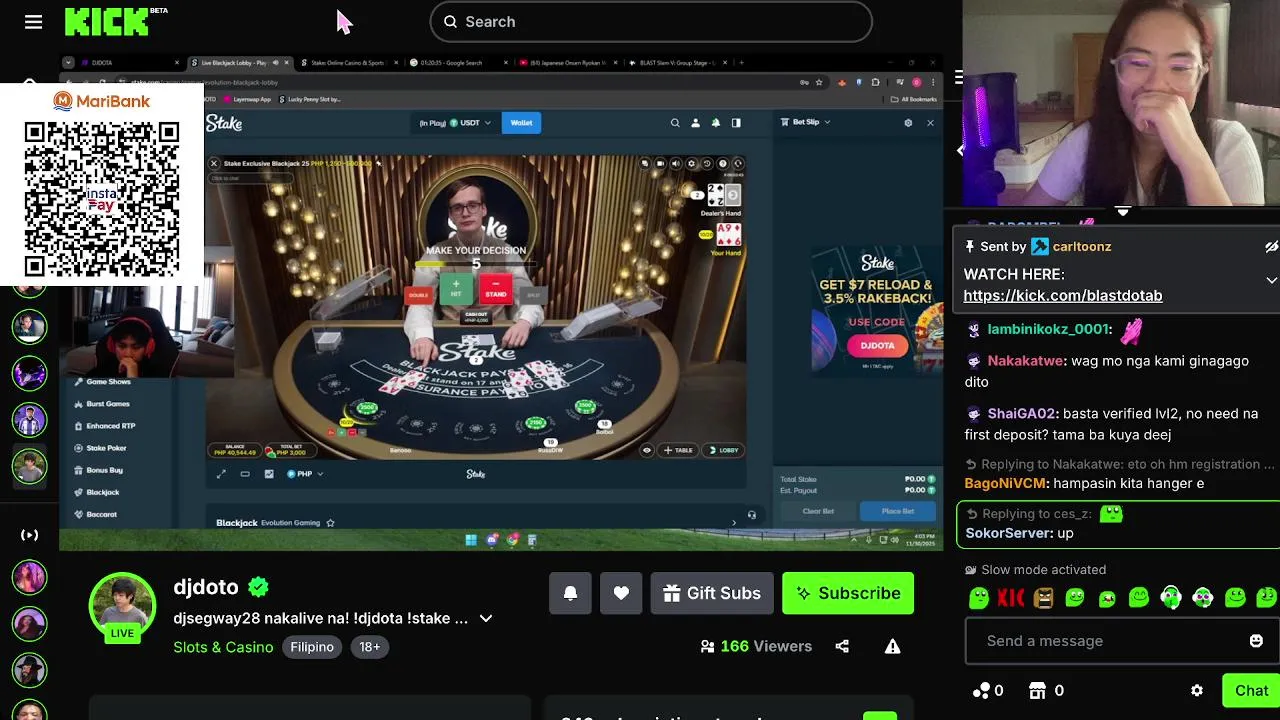Click Stake search magnifier icon
The width and height of the screenshot is (1280, 720).
[x=675, y=123]
